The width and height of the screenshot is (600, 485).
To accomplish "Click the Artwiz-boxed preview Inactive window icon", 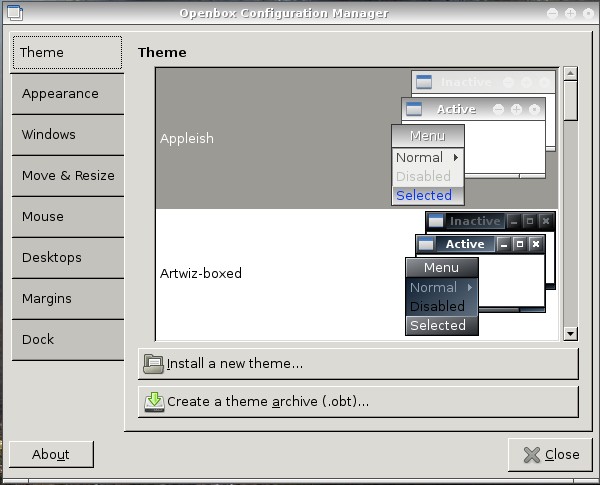I will (x=436, y=221).
